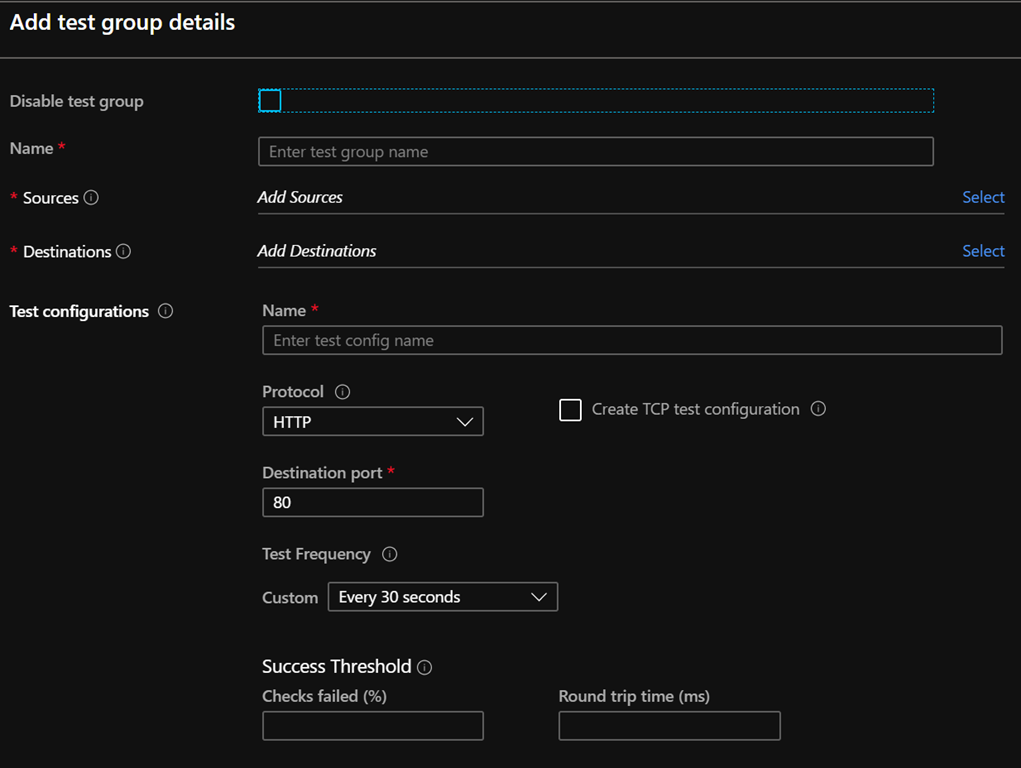The height and width of the screenshot is (768, 1021).
Task: Expand the Every 30 seconds frequency dropdown
Action: coord(442,597)
